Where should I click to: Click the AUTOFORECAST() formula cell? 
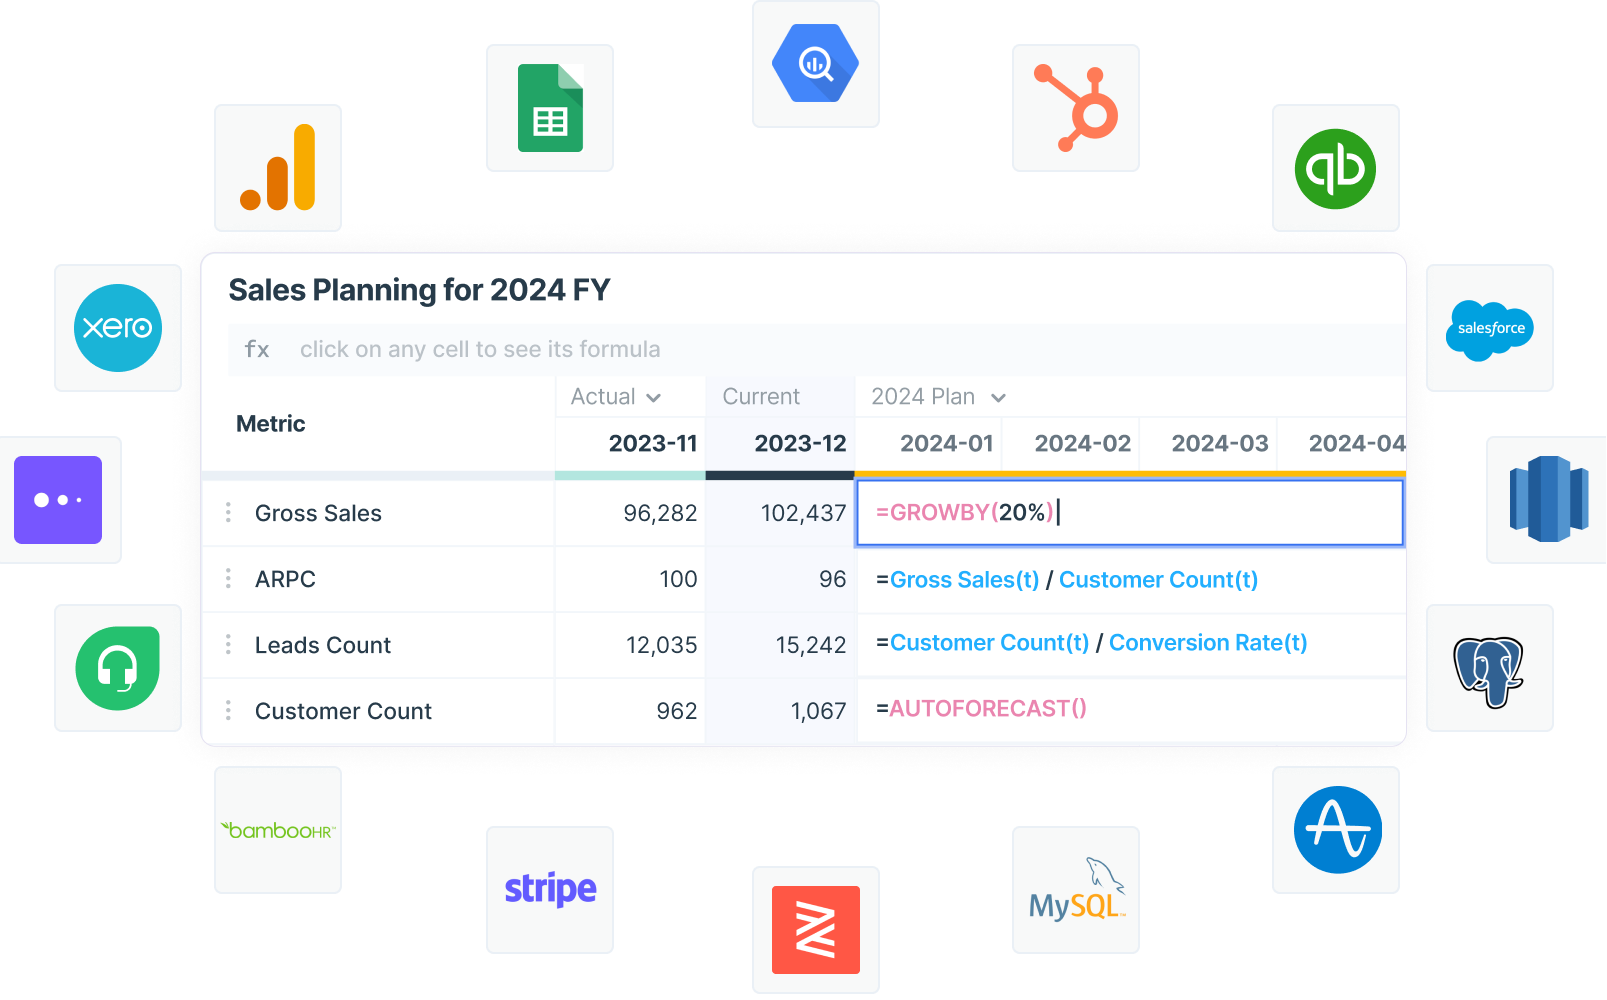click(x=1130, y=709)
